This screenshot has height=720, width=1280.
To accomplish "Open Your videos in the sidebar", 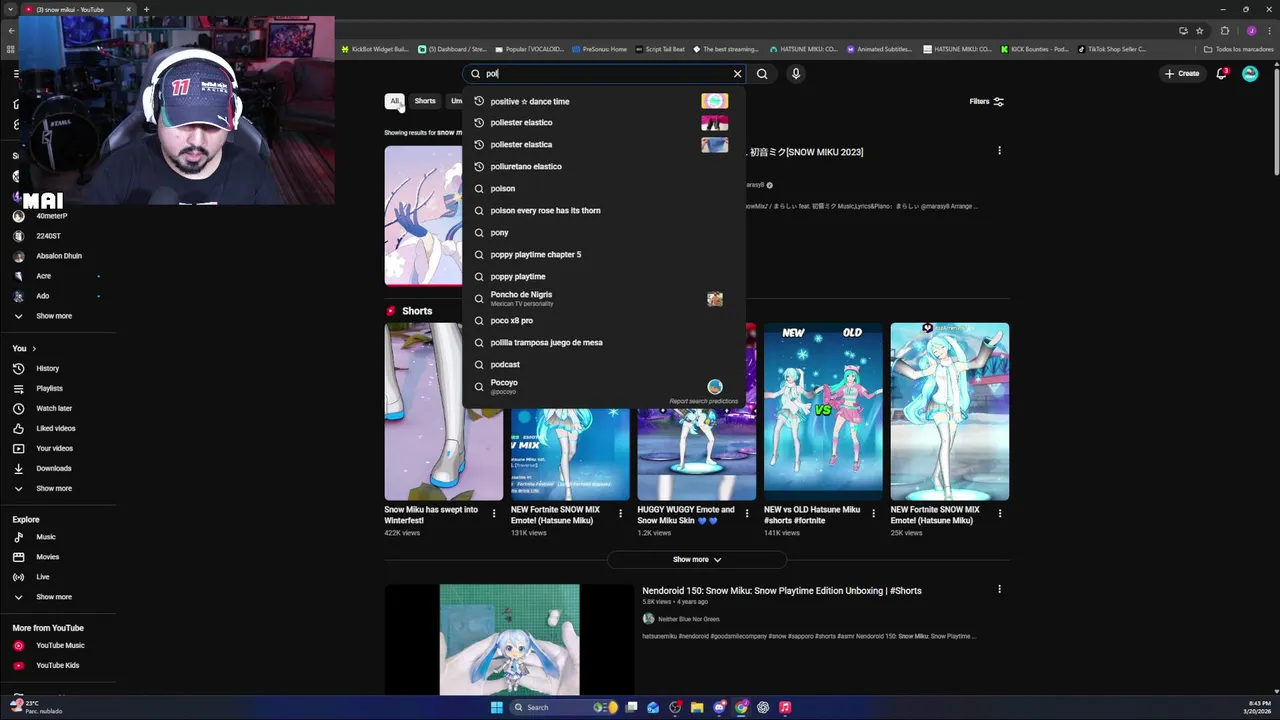I will point(58,448).
